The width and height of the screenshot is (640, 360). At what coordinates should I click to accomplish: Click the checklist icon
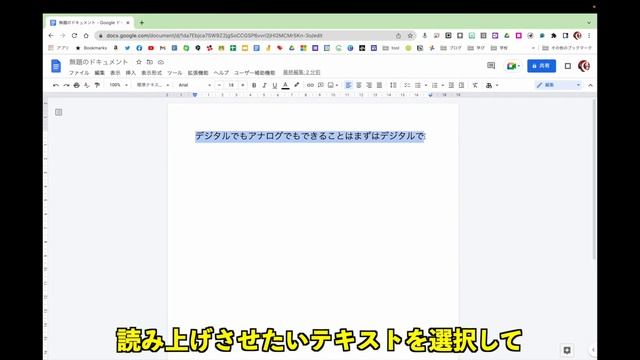[407, 85]
